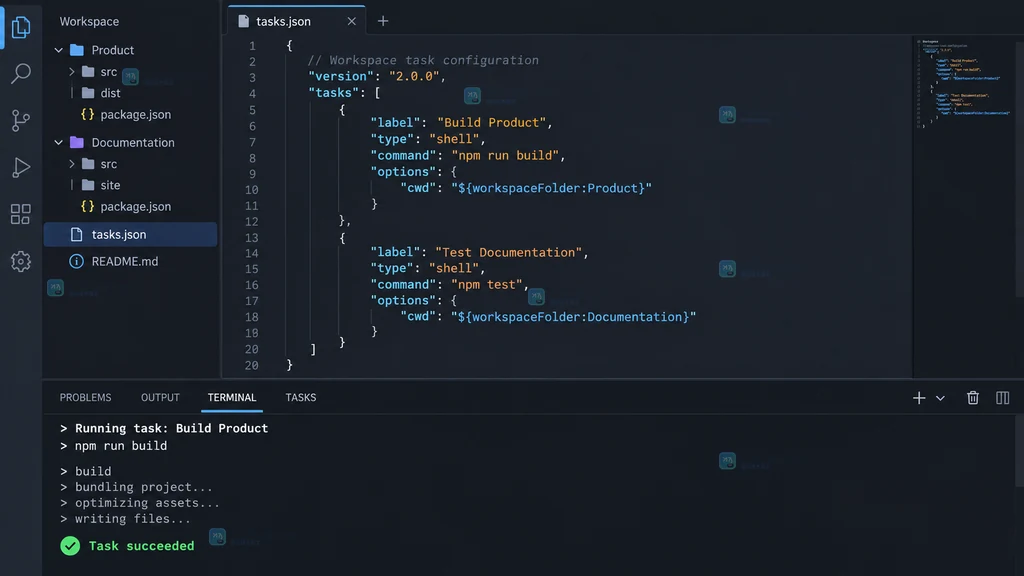Split the terminal panel

(x=1002, y=398)
